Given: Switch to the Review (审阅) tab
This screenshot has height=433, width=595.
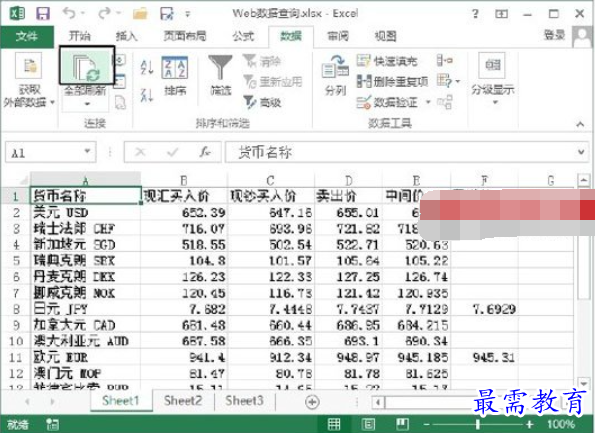Looking at the screenshot, I should point(338,36).
